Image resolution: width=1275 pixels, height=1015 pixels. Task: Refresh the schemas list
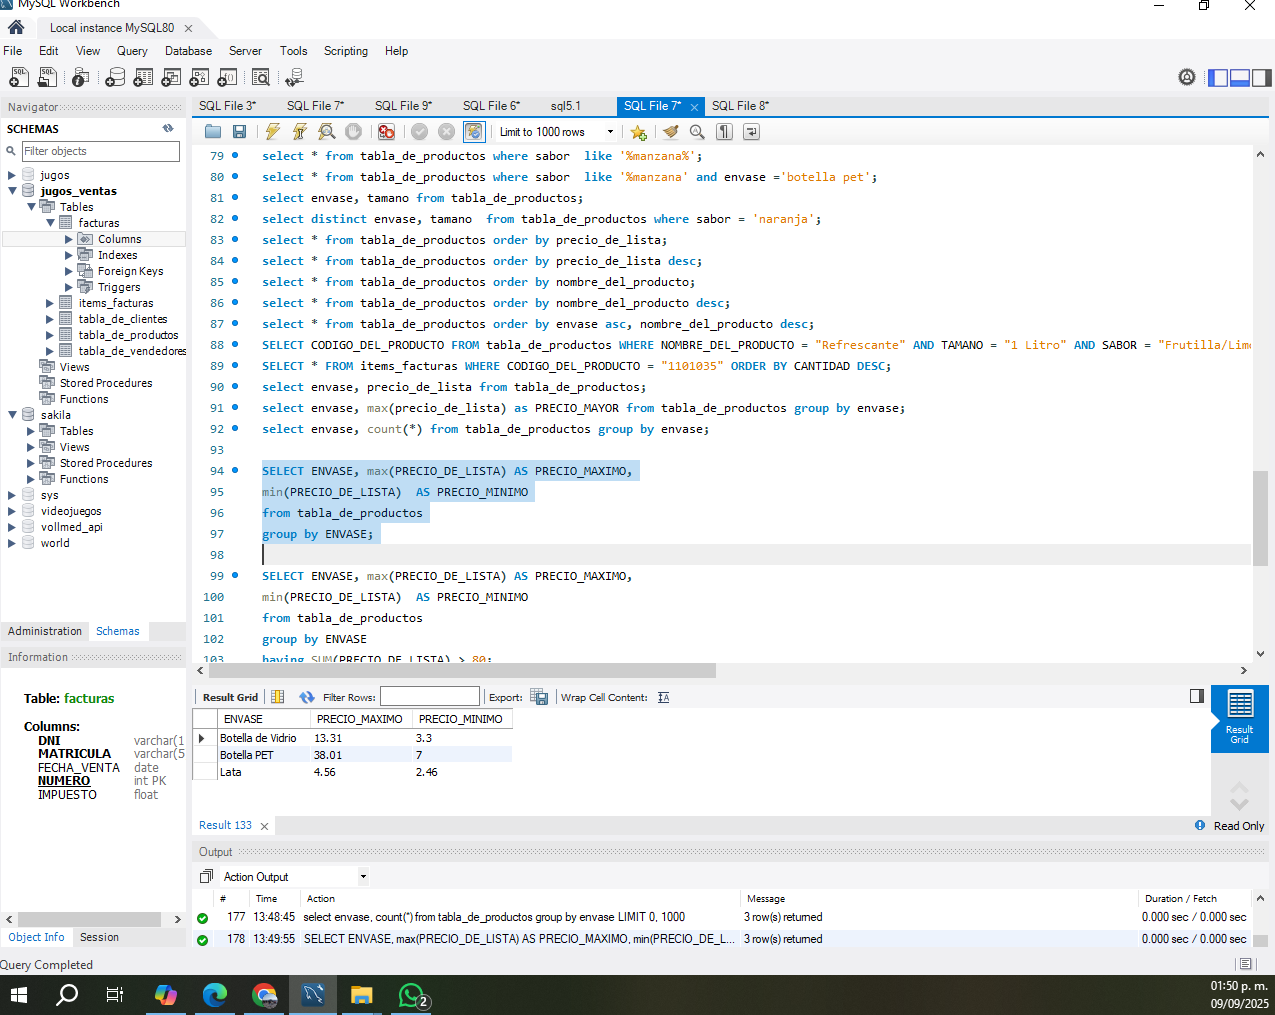tap(168, 128)
